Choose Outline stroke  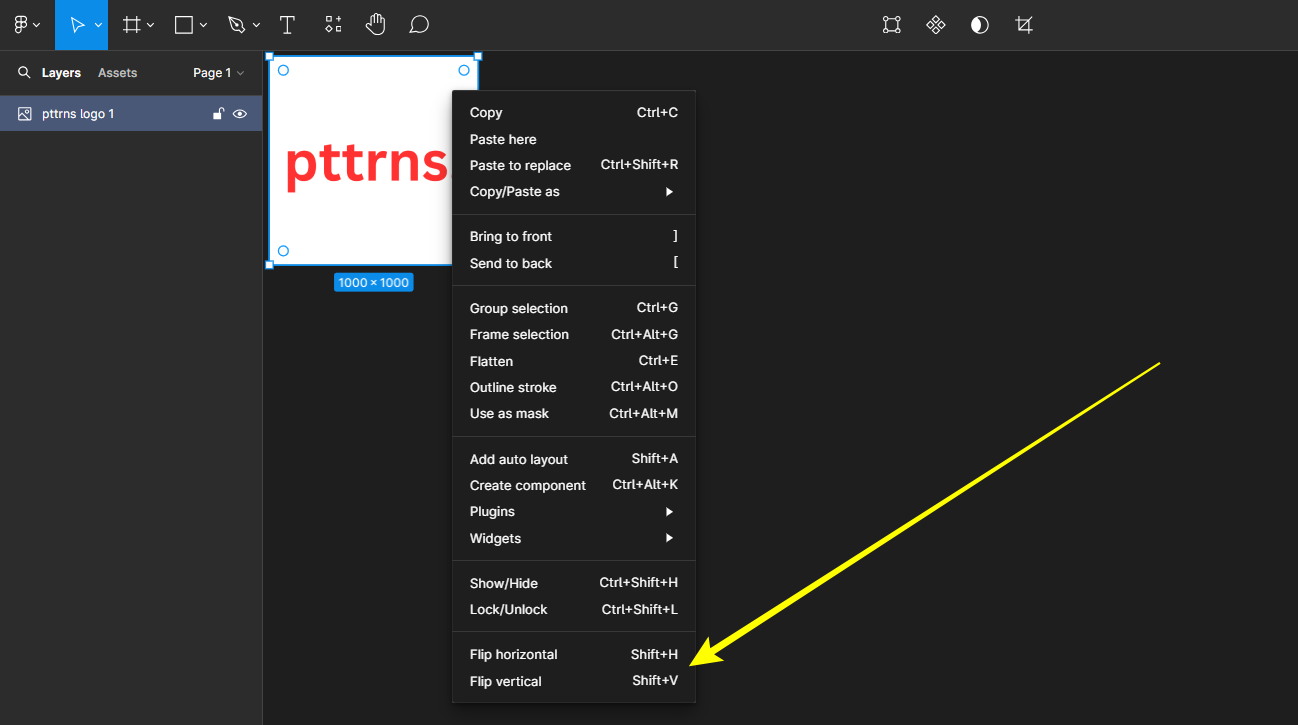[x=574, y=387]
